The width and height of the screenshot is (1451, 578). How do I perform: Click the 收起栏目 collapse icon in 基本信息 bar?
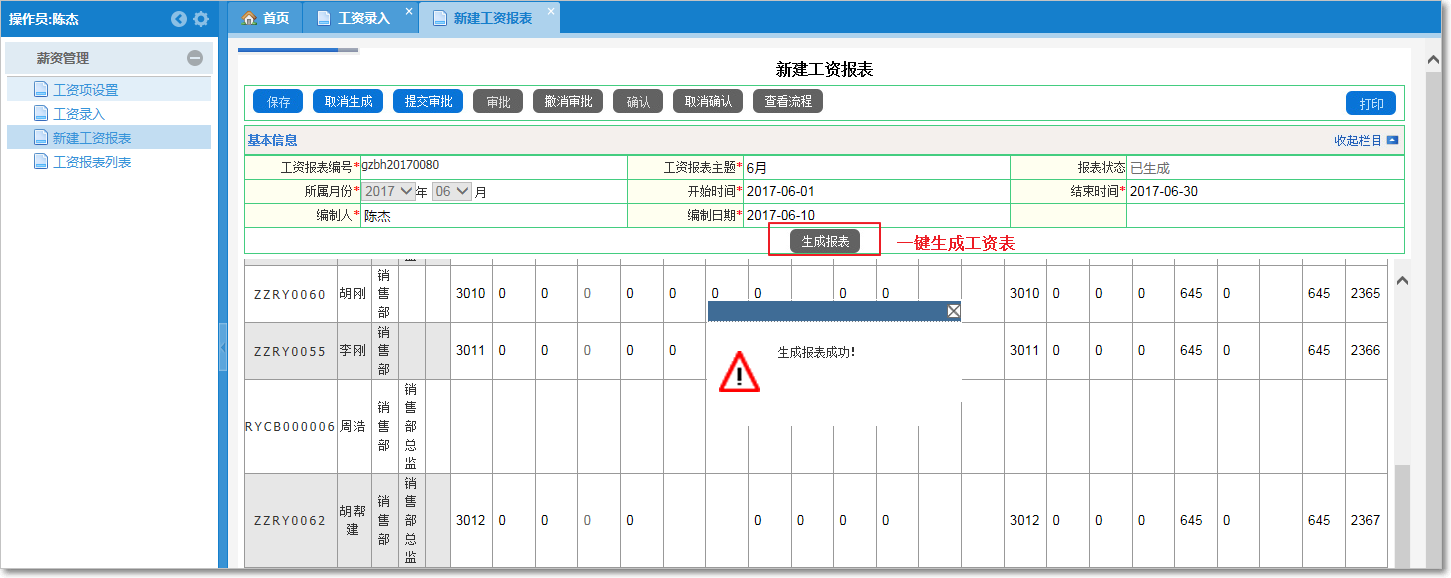click(x=1392, y=140)
